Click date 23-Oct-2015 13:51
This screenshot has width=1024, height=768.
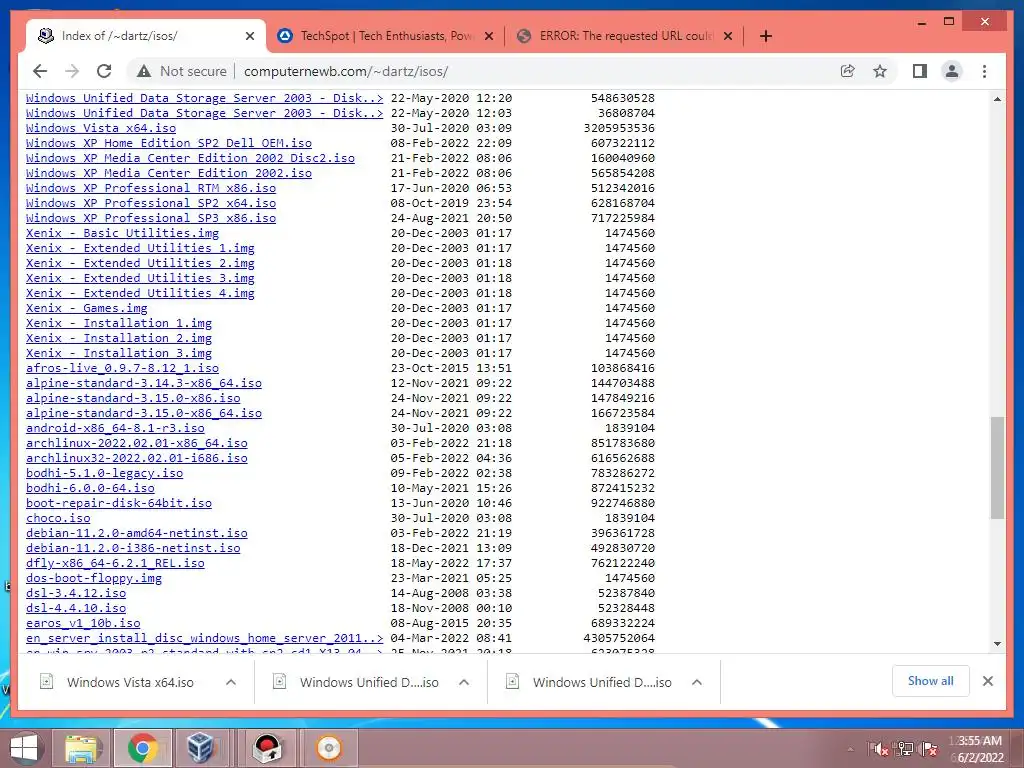[x=451, y=368]
